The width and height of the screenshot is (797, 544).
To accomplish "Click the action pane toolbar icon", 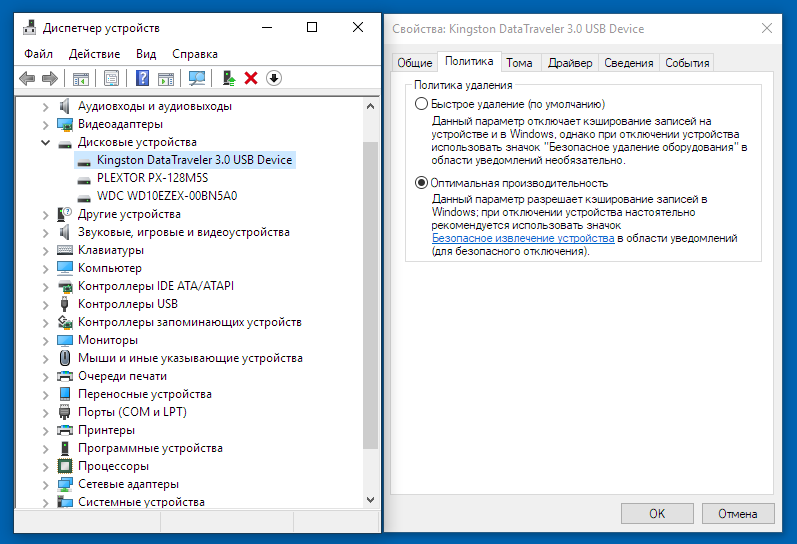I will click(166, 78).
